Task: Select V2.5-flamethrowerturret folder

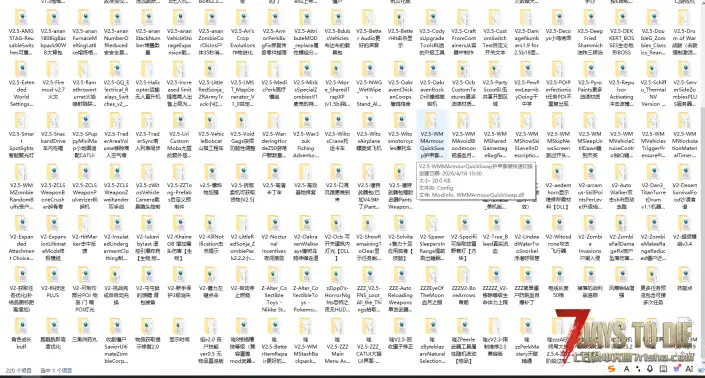Action: [x=85, y=84]
